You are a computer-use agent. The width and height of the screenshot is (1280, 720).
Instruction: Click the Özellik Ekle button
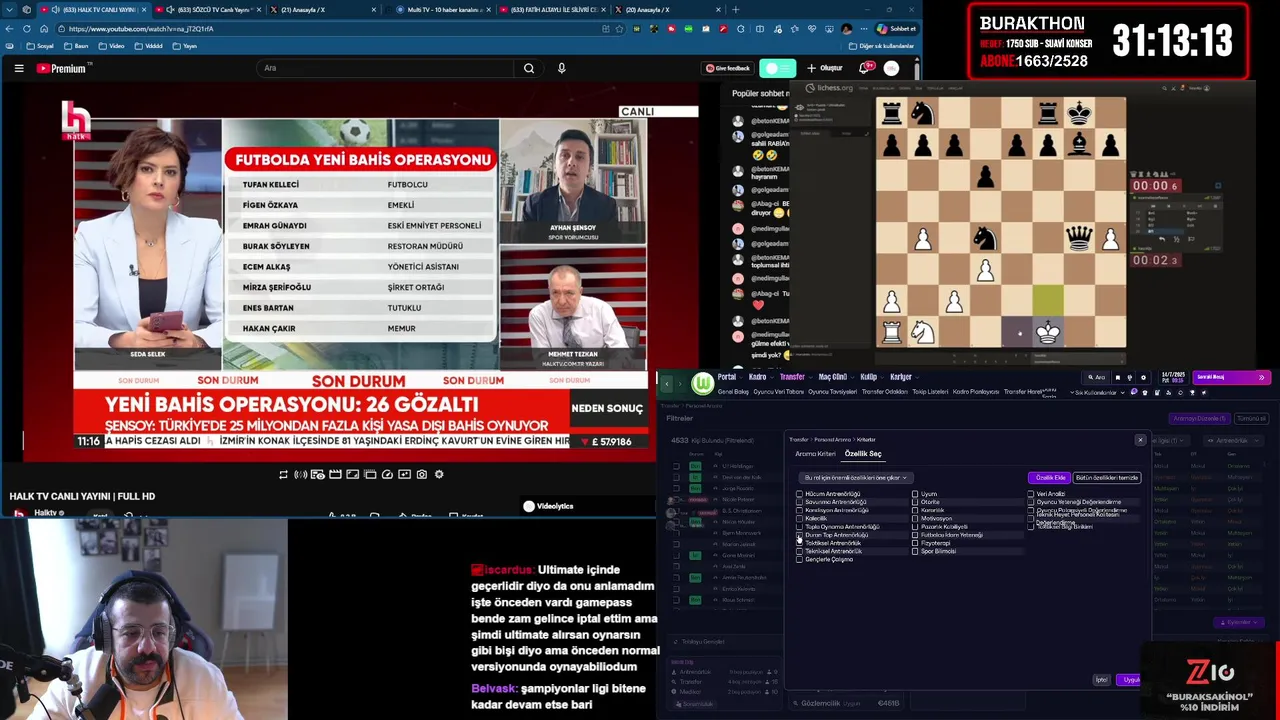point(1050,478)
